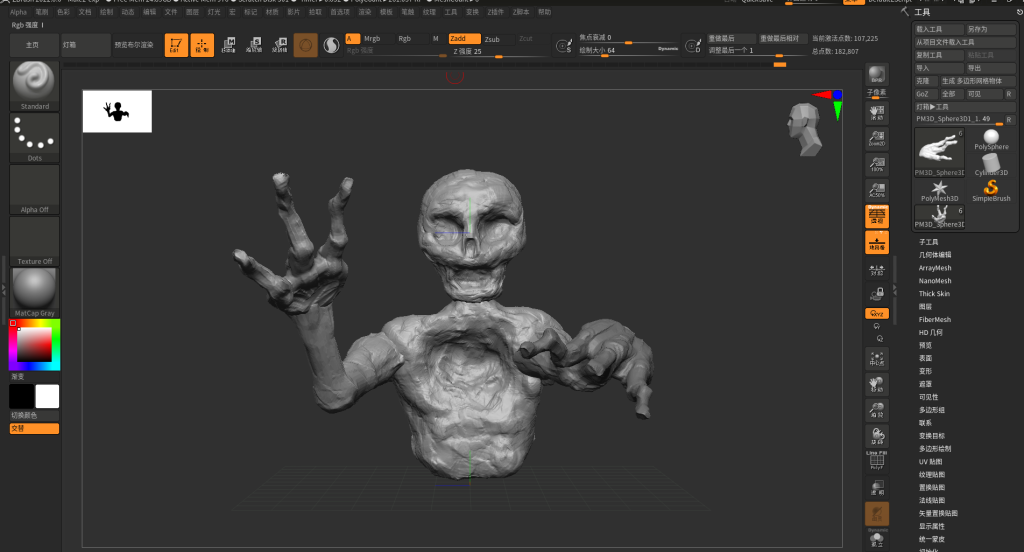Select the PM3D_Sphere3D hand tool thumbnail
Viewport: 1024px width, 552px height.
tap(940, 152)
